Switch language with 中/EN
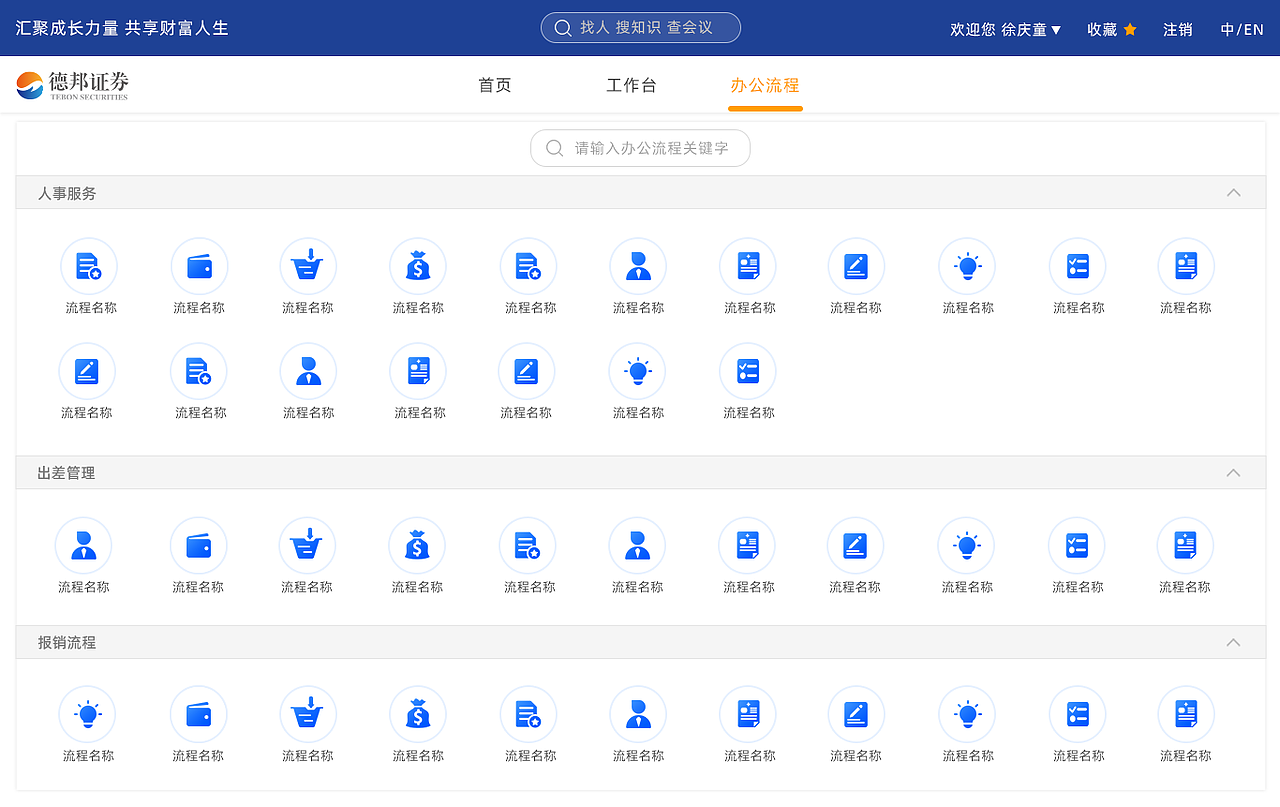Screen dimensions: 1280x807 click(x=1242, y=30)
